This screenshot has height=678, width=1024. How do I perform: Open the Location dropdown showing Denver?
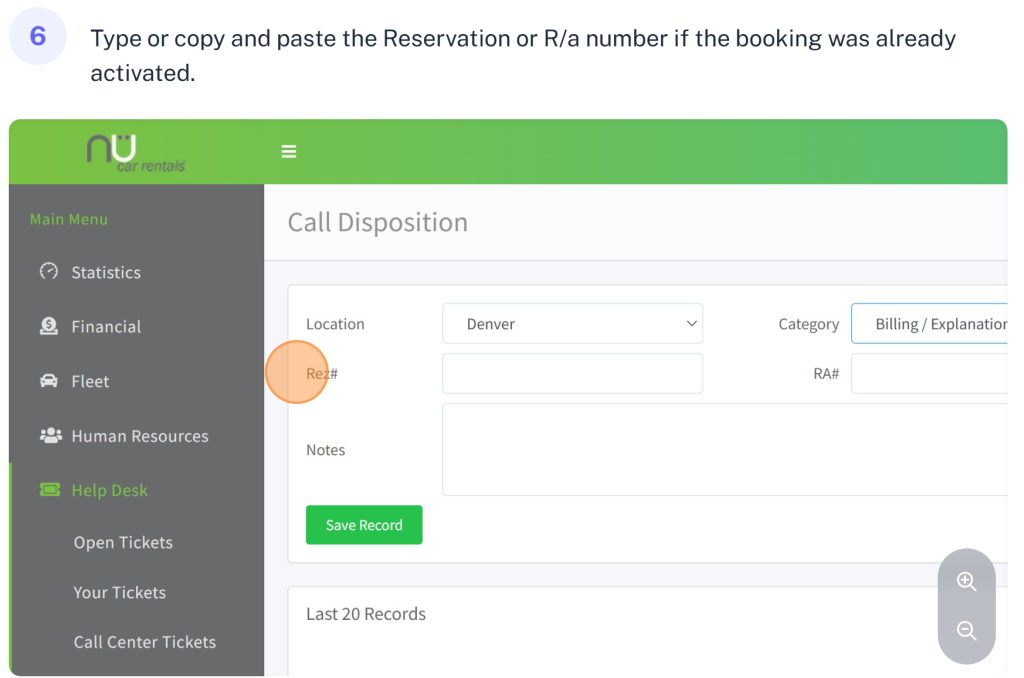572,324
